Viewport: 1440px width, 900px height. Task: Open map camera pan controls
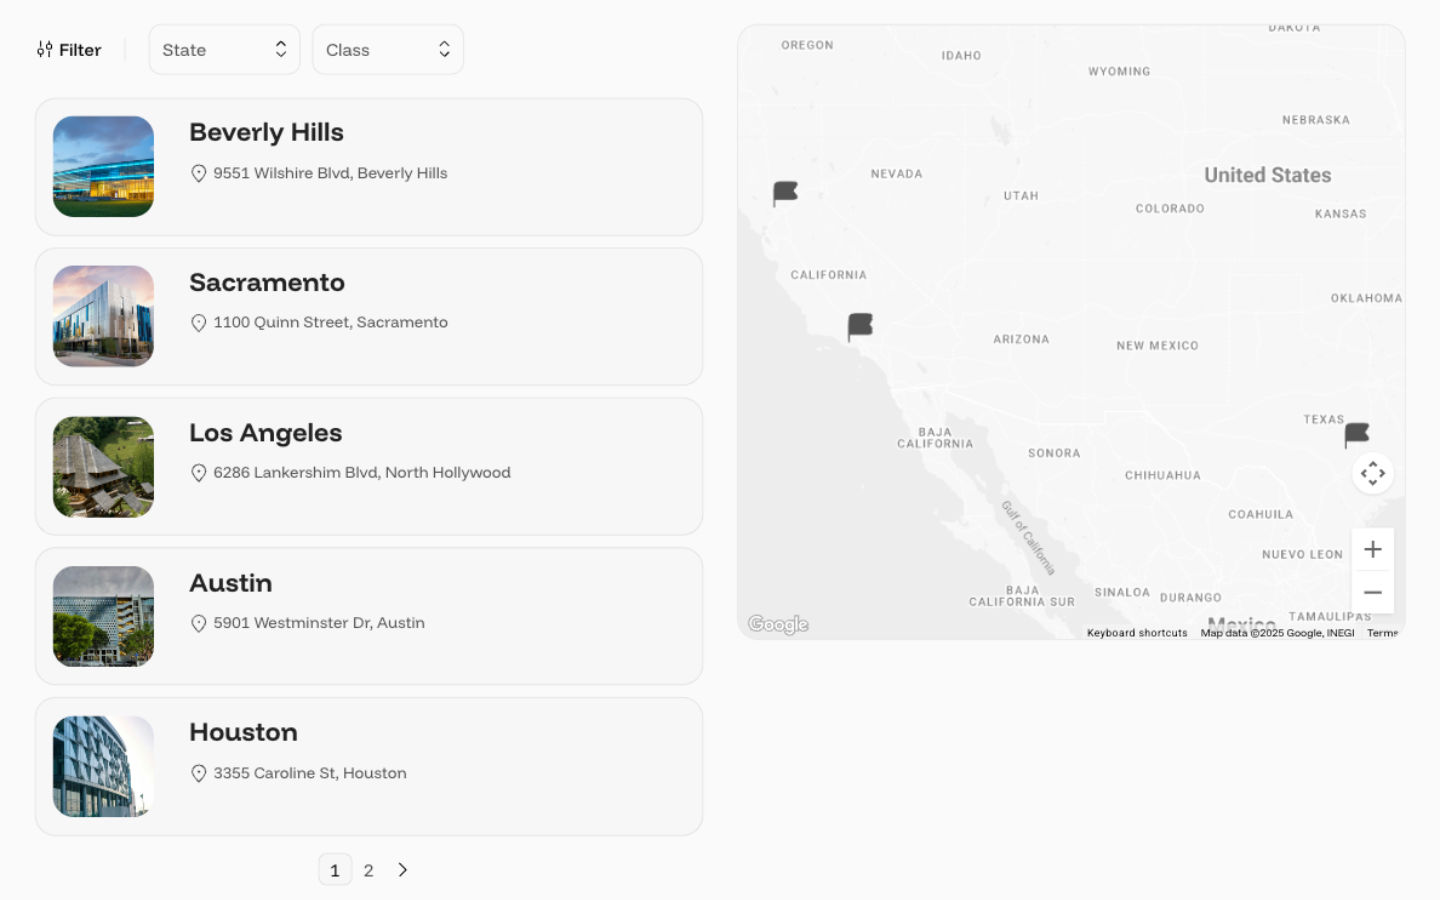click(1373, 473)
